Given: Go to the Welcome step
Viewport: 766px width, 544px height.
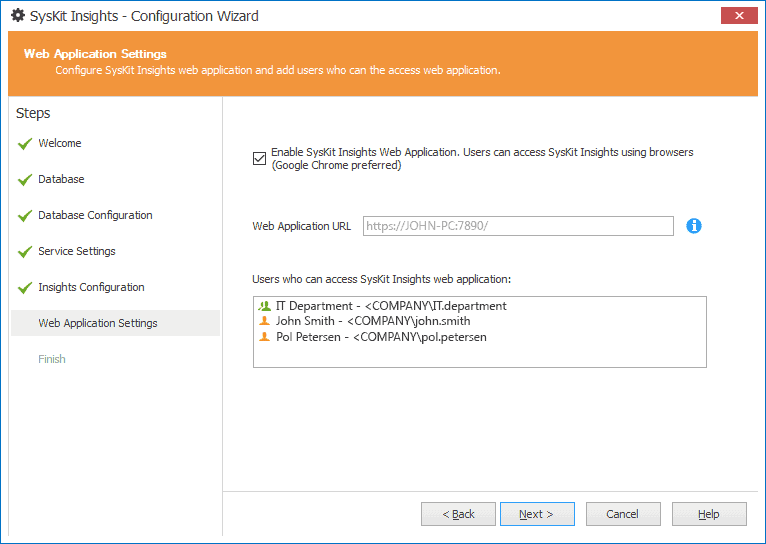Looking at the screenshot, I should pyautogui.click(x=60, y=143).
